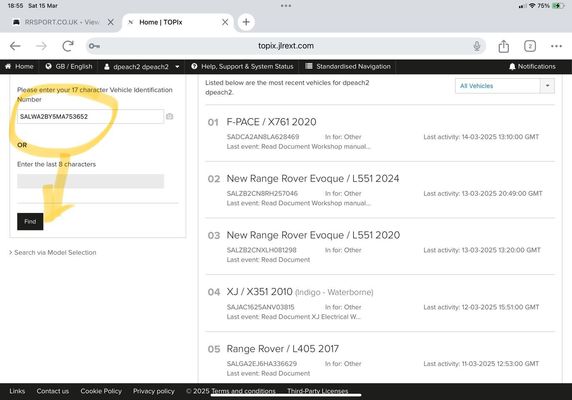Viewport: 572px width, 400px height.
Task: Open the Range Rover / L405 2017 vehicle
Action: (x=283, y=349)
